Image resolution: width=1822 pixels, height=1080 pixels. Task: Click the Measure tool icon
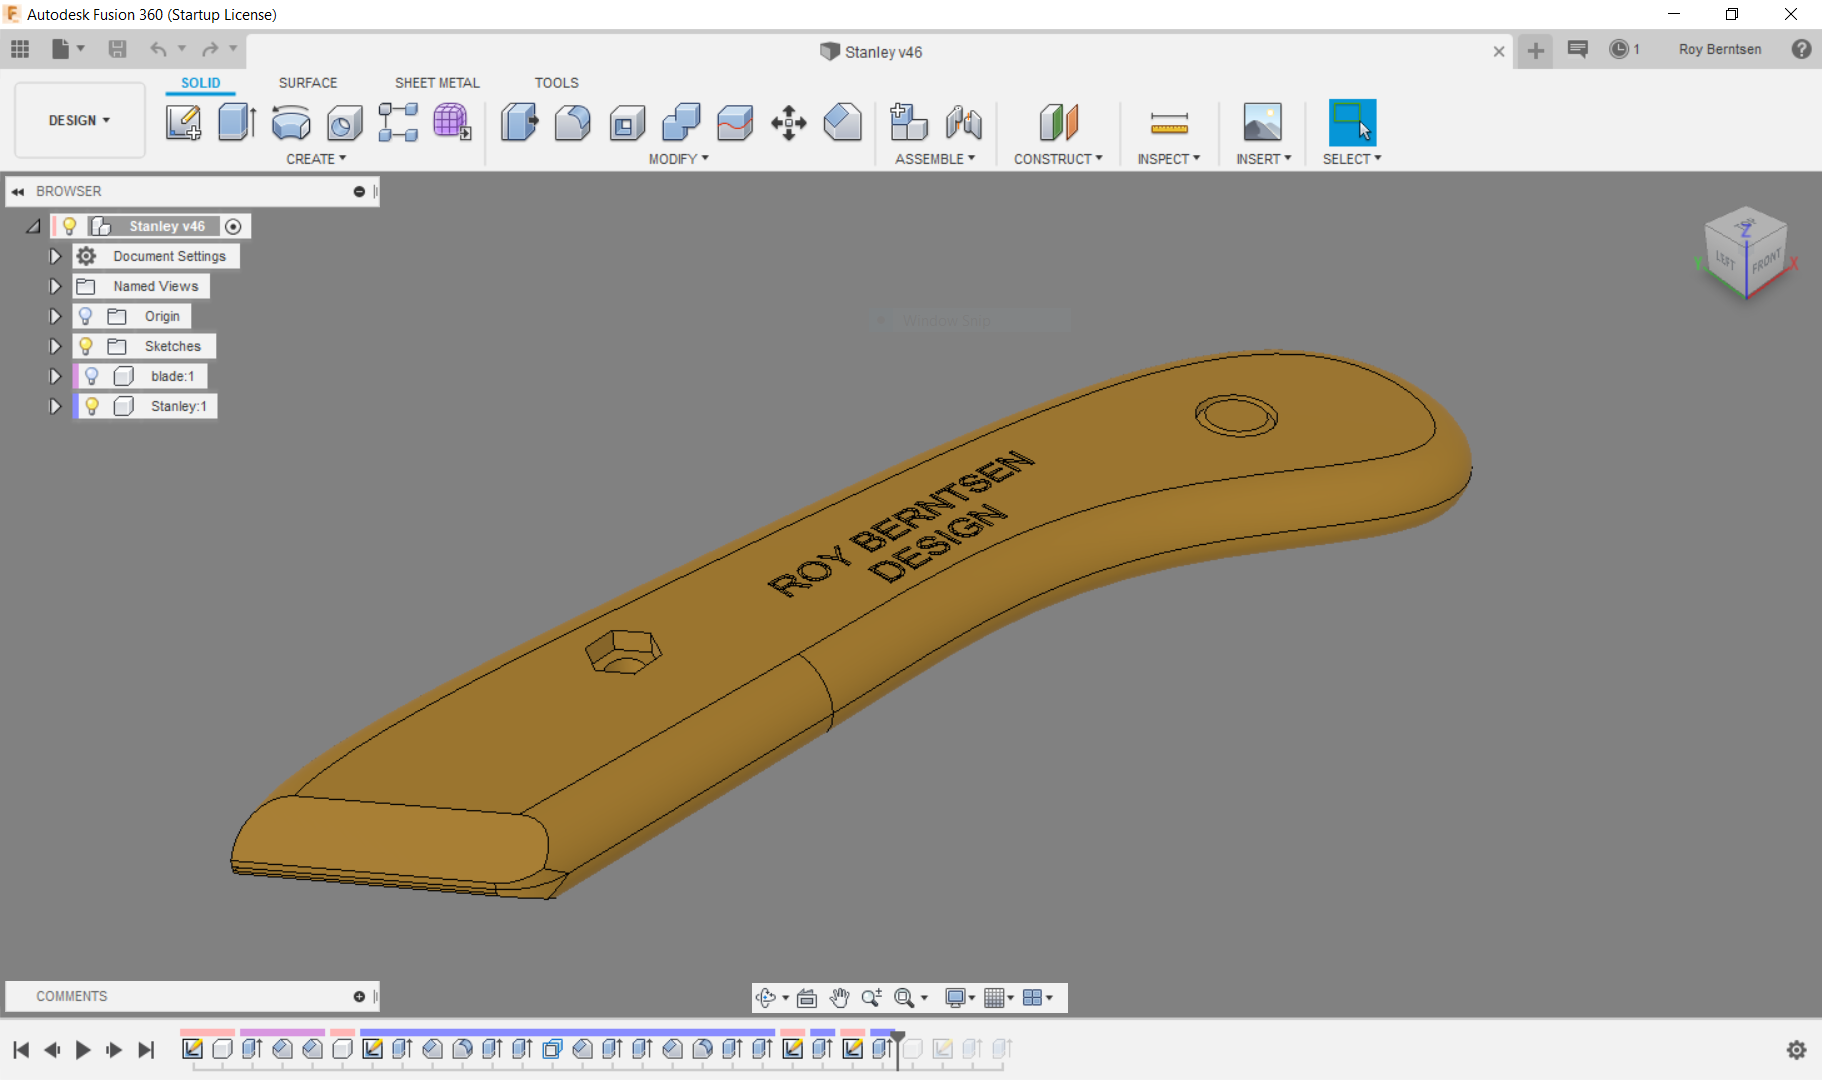coord(1169,122)
